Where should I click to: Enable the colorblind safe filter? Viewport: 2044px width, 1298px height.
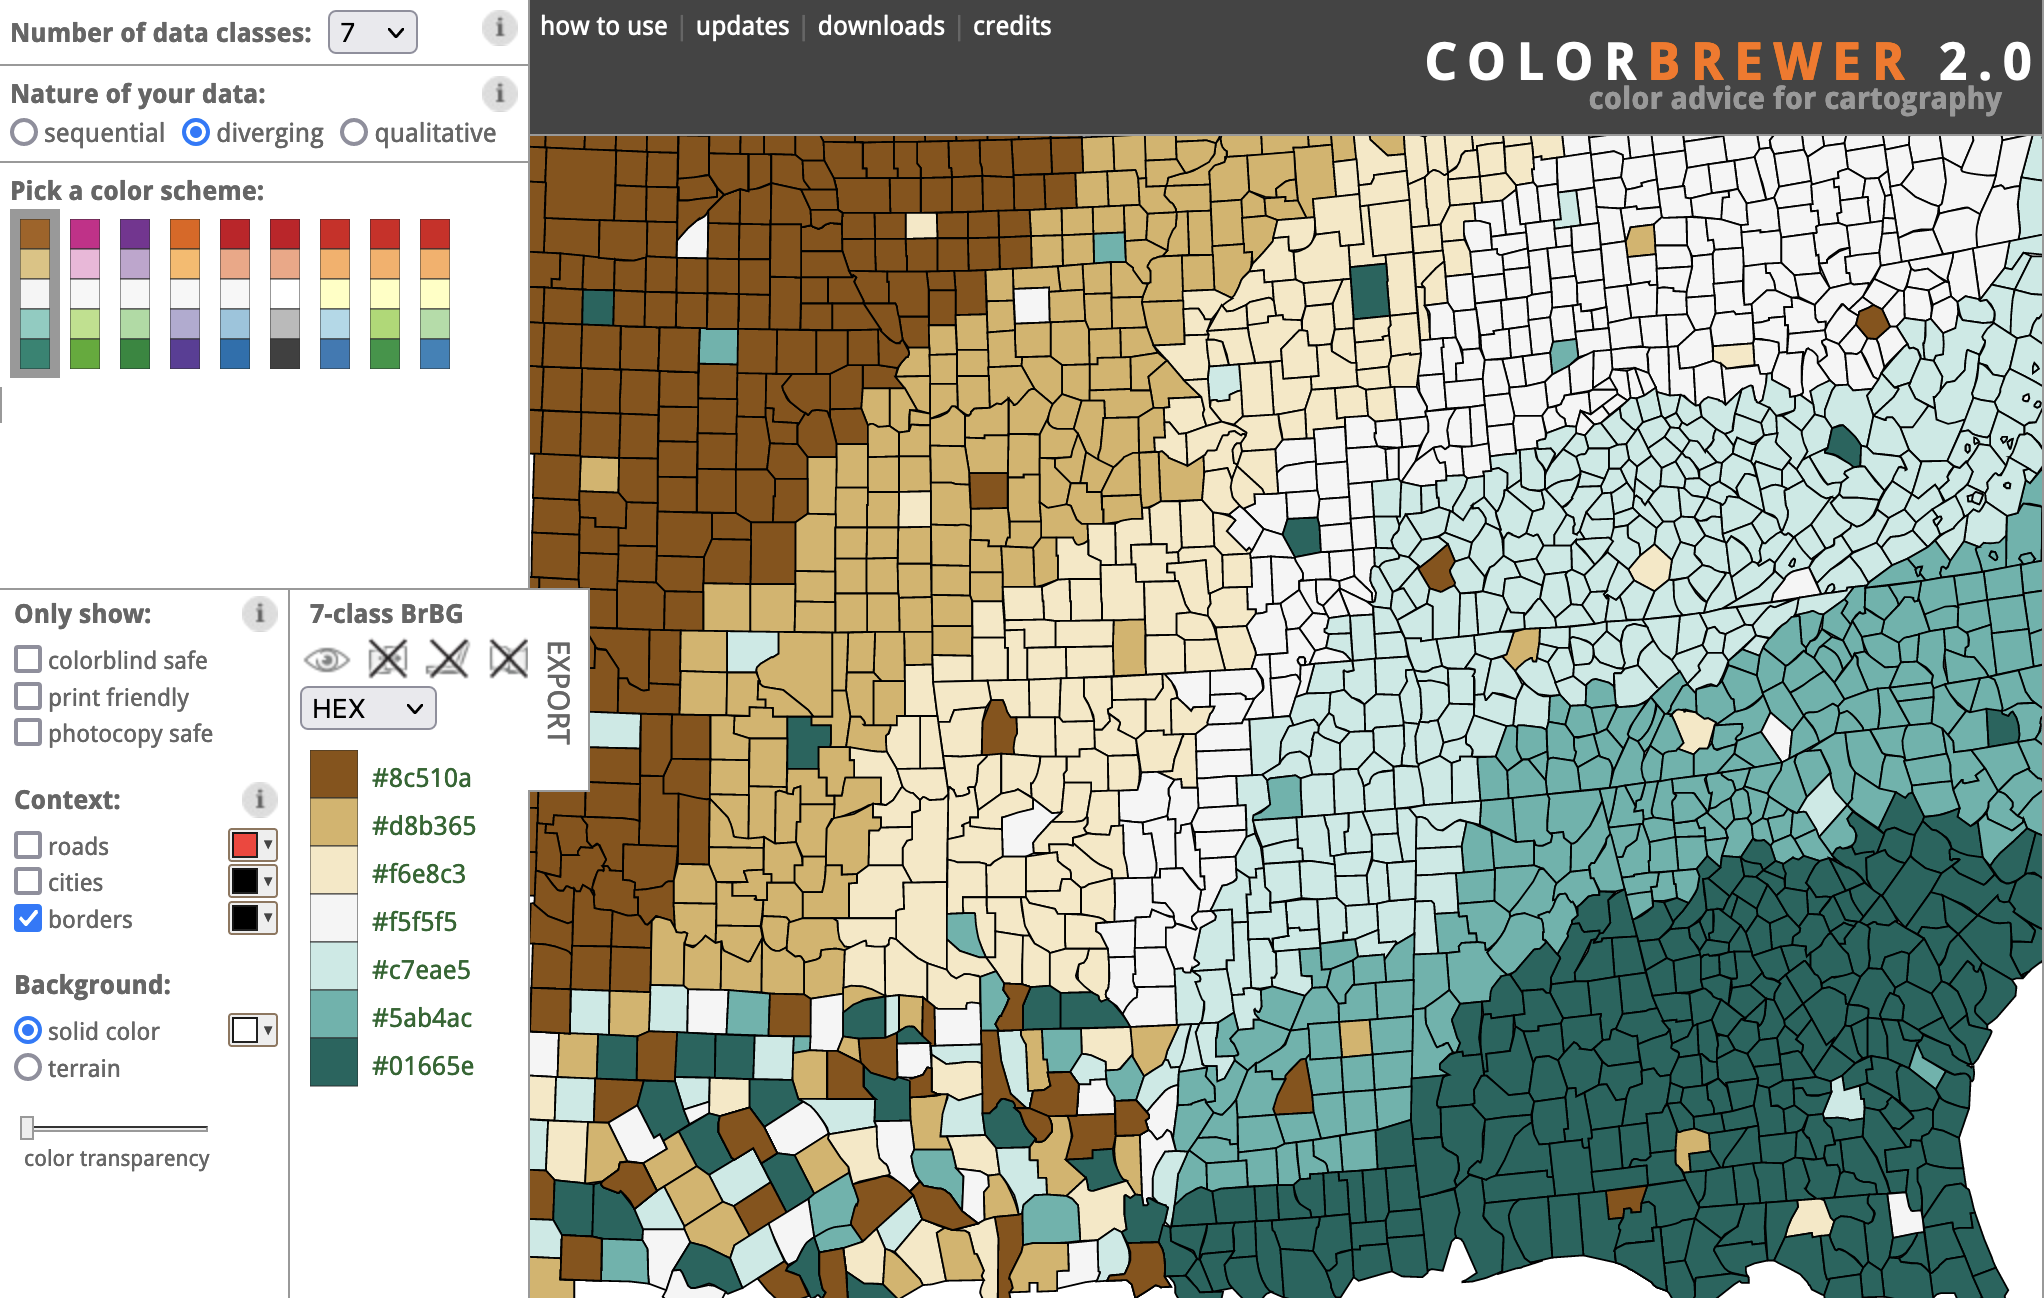(27, 659)
